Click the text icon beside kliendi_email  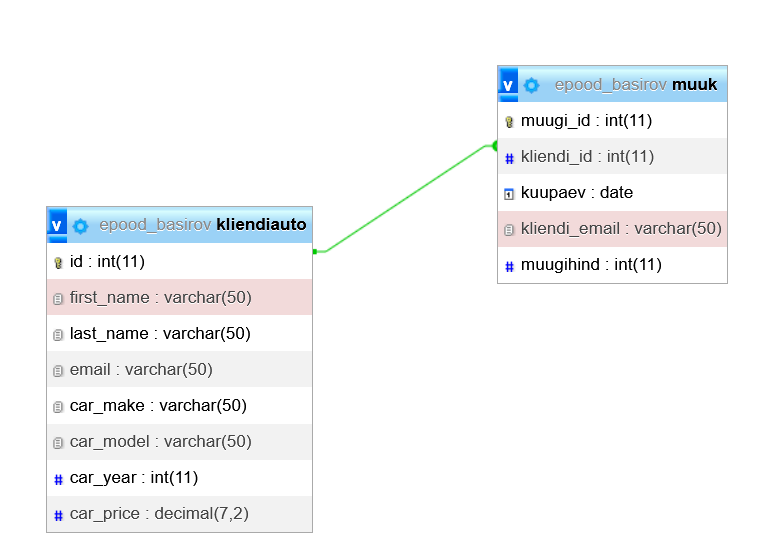coord(509,230)
